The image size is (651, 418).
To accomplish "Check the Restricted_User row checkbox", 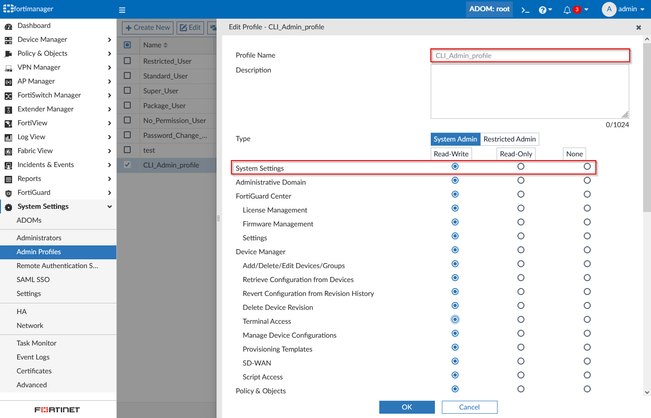I will click(127, 61).
